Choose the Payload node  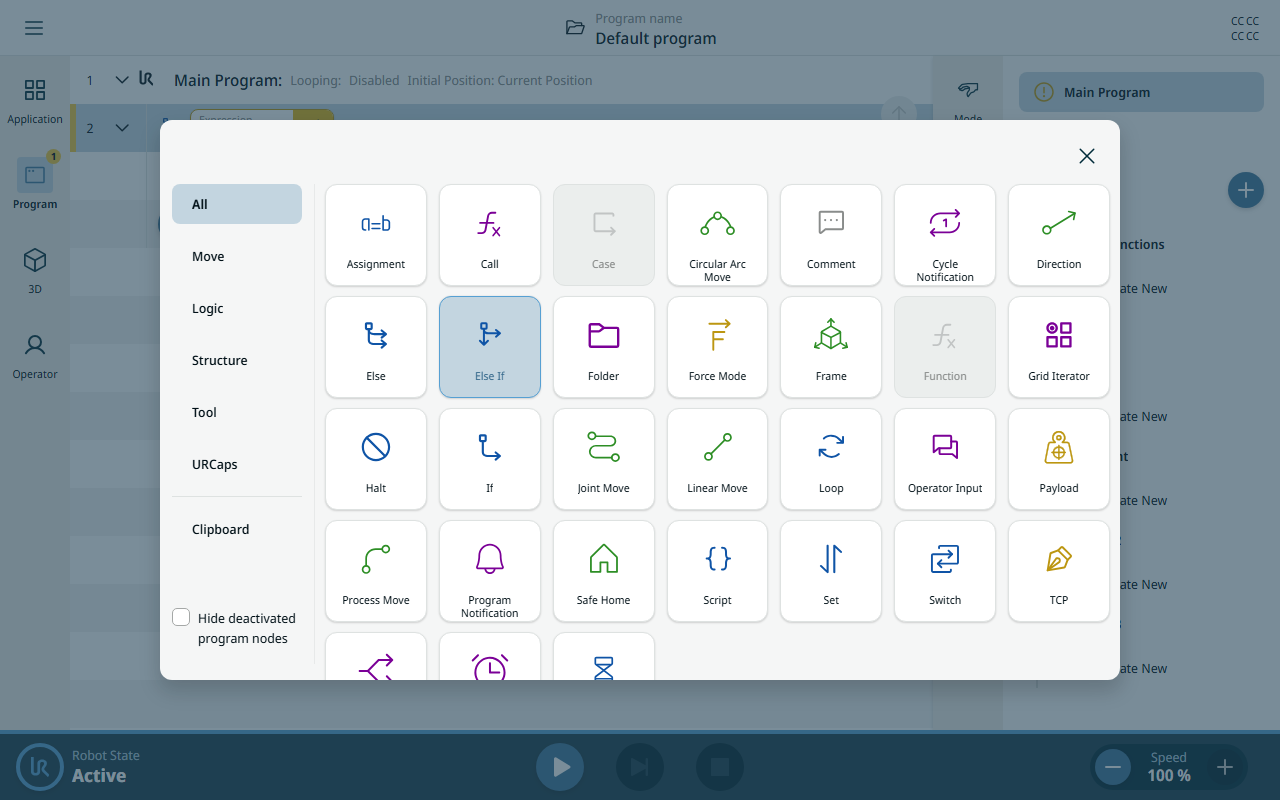1058,459
